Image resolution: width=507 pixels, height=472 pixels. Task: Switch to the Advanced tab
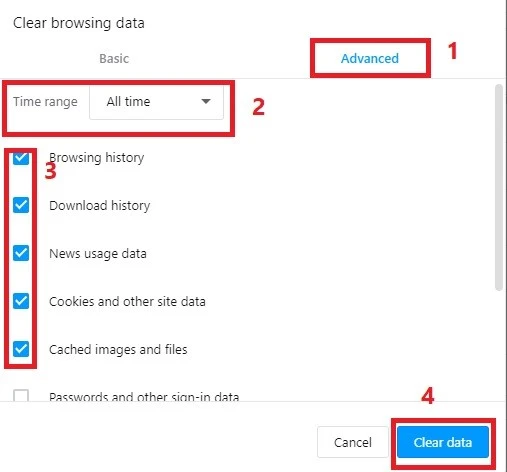(x=369, y=58)
